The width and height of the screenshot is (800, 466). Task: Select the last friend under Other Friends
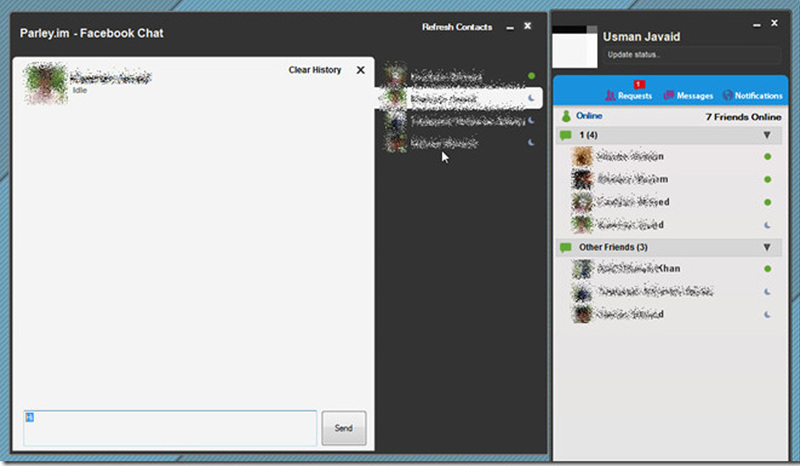[670, 314]
